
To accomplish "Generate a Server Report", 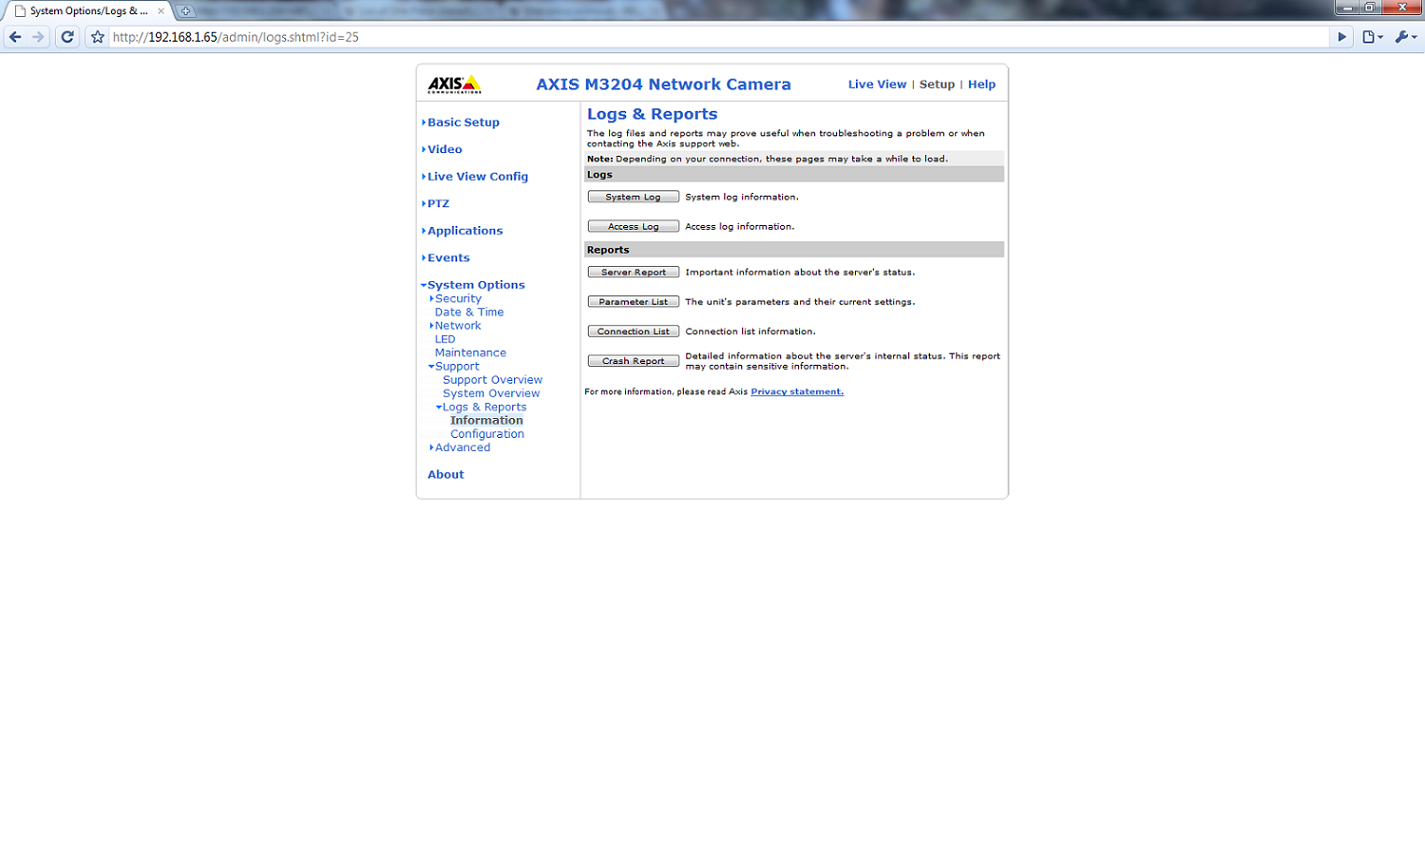I will coord(632,271).
